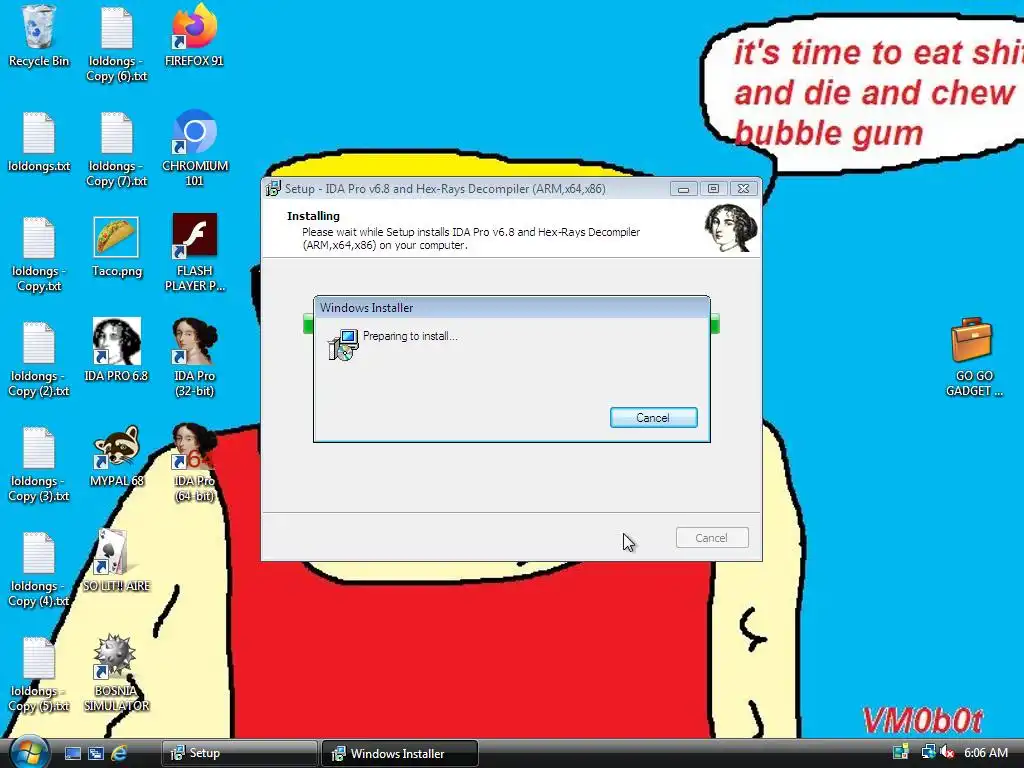Open SO LIT!! AIRE card game shortcut
This screenshot has width=1024, height=768.
[x=117, y=561]
